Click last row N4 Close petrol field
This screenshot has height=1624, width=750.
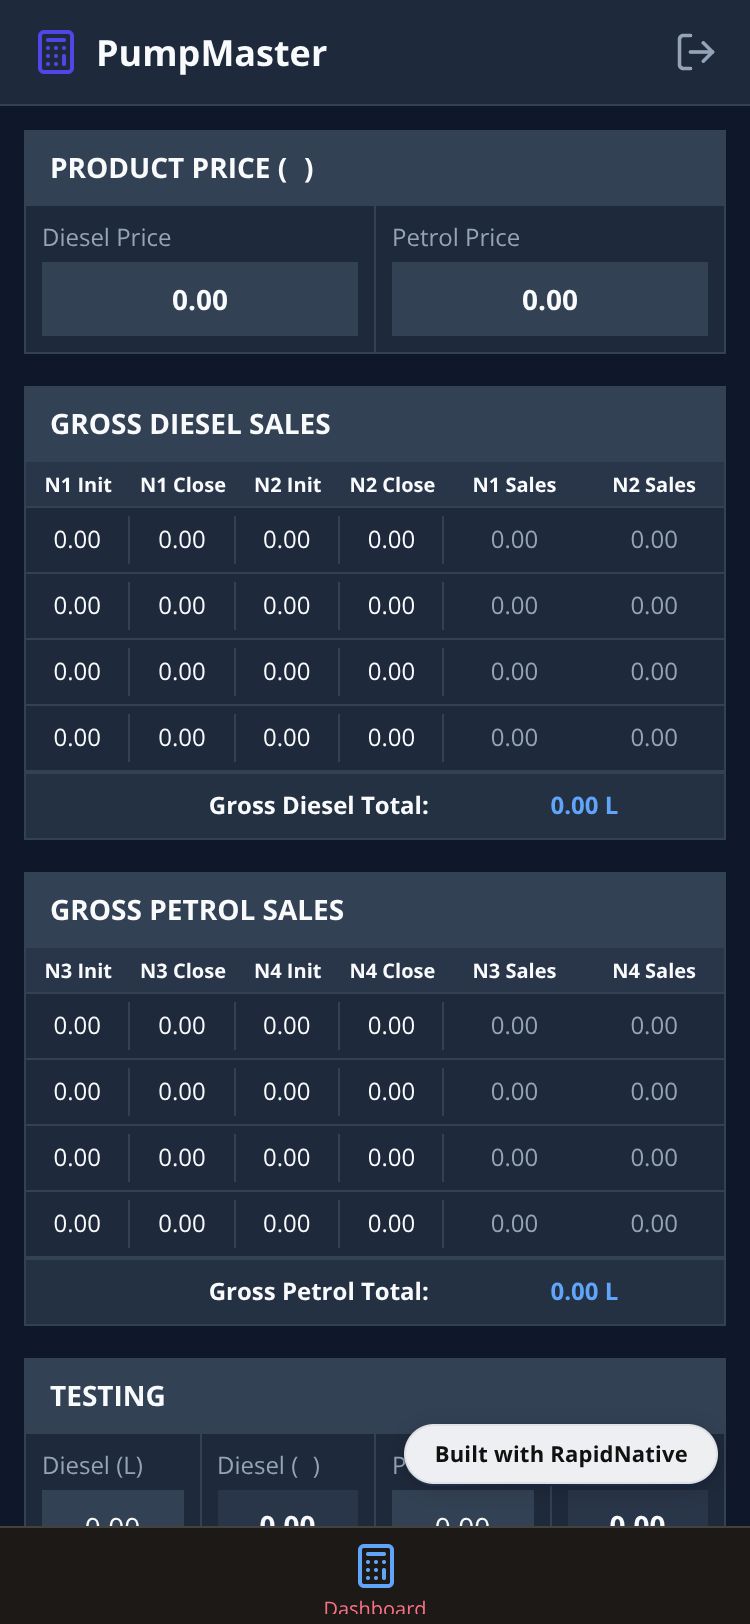click(391, 1224)
